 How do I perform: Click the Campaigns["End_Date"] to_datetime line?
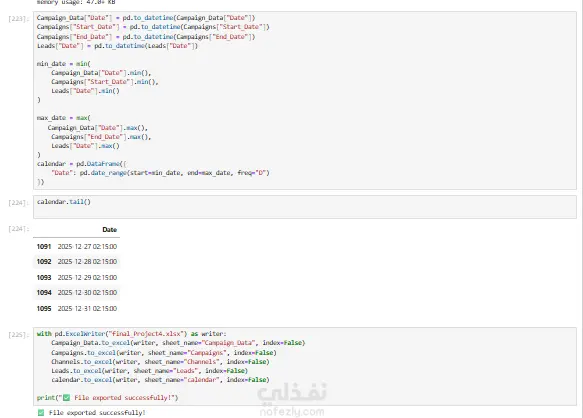click(146, 37)
